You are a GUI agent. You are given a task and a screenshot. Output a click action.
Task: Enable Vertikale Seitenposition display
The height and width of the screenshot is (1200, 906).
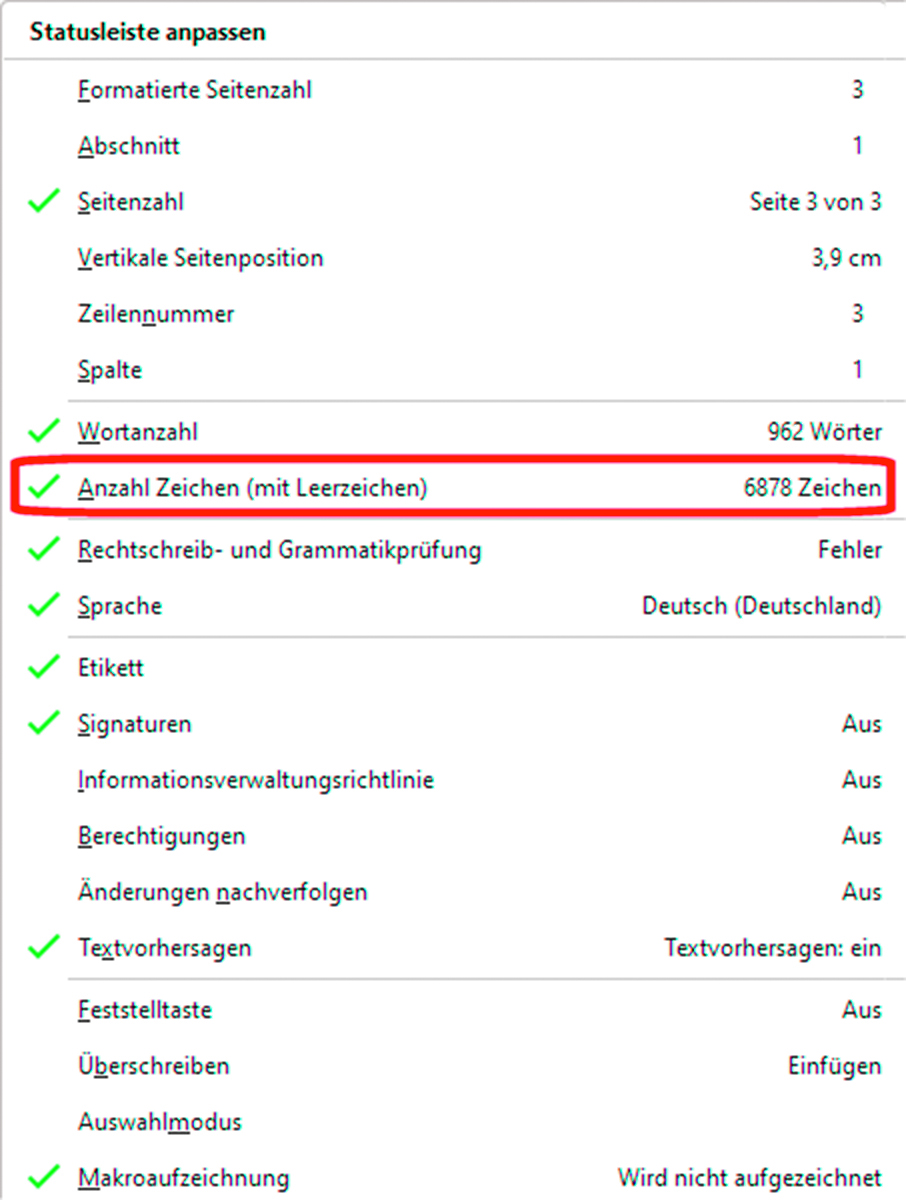pos(200,257)
